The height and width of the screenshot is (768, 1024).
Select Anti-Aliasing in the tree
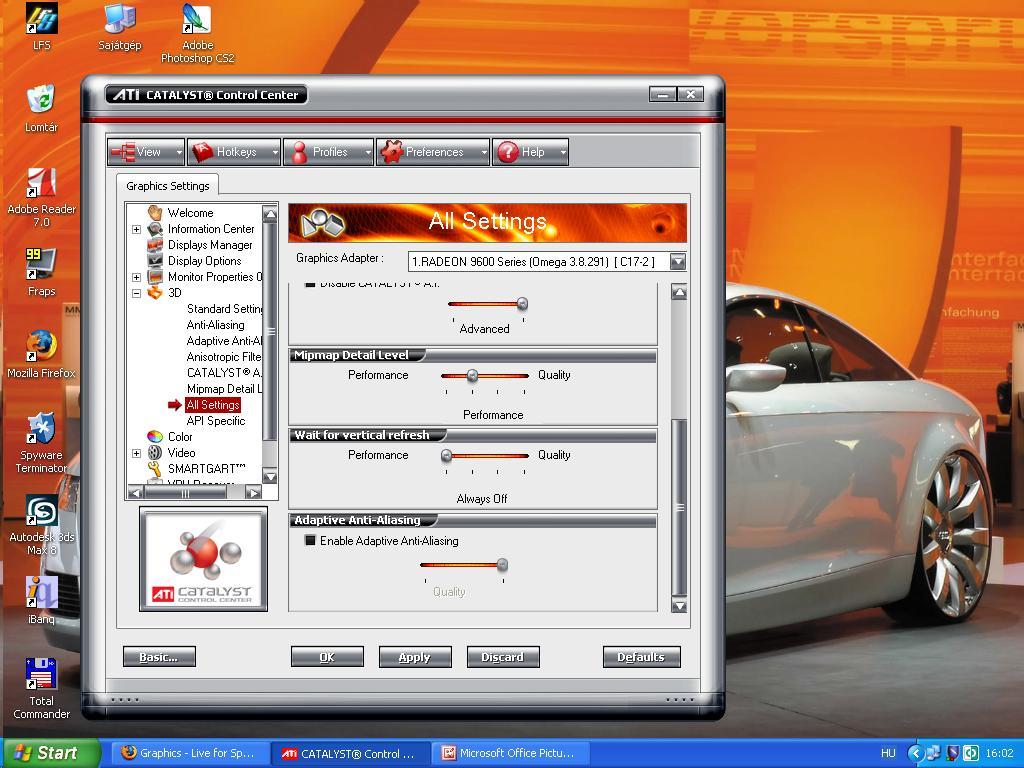(x=216, y=325)
